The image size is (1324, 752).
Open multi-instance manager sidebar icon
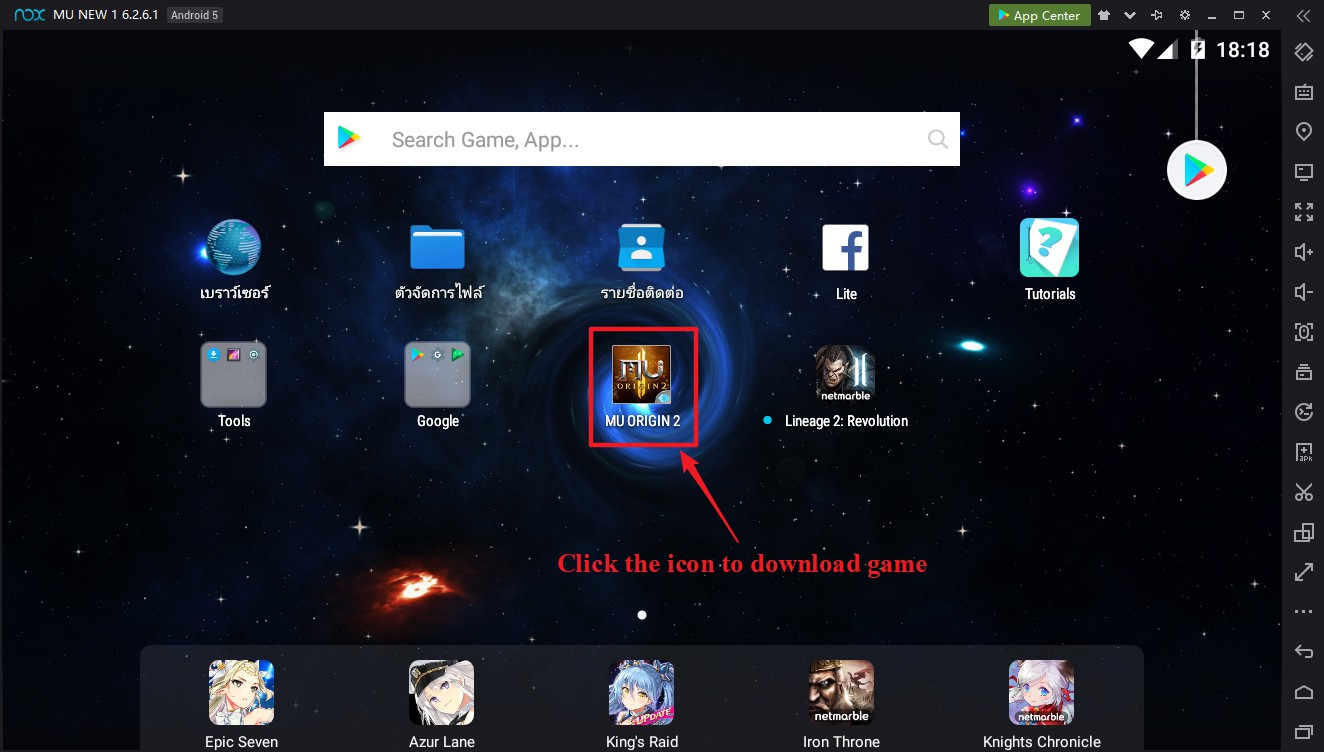[1303, 532]
